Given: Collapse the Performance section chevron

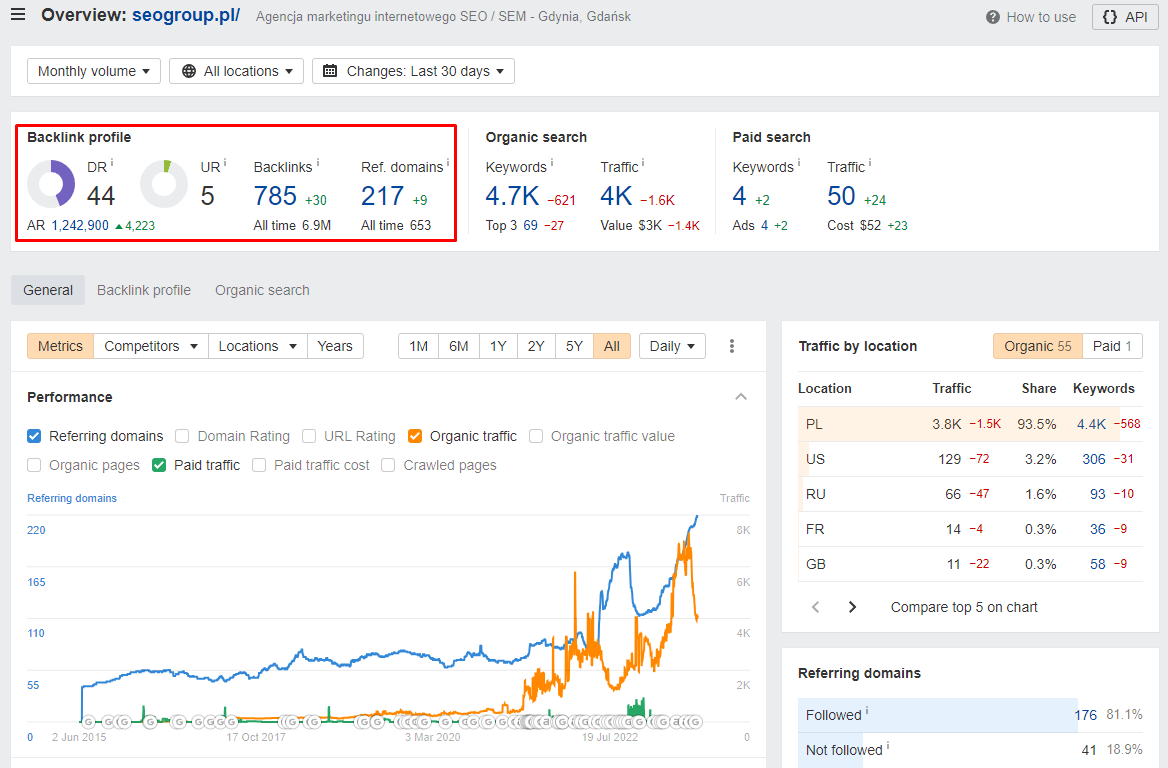Looking at the screenshot, I should click(740, 396).
